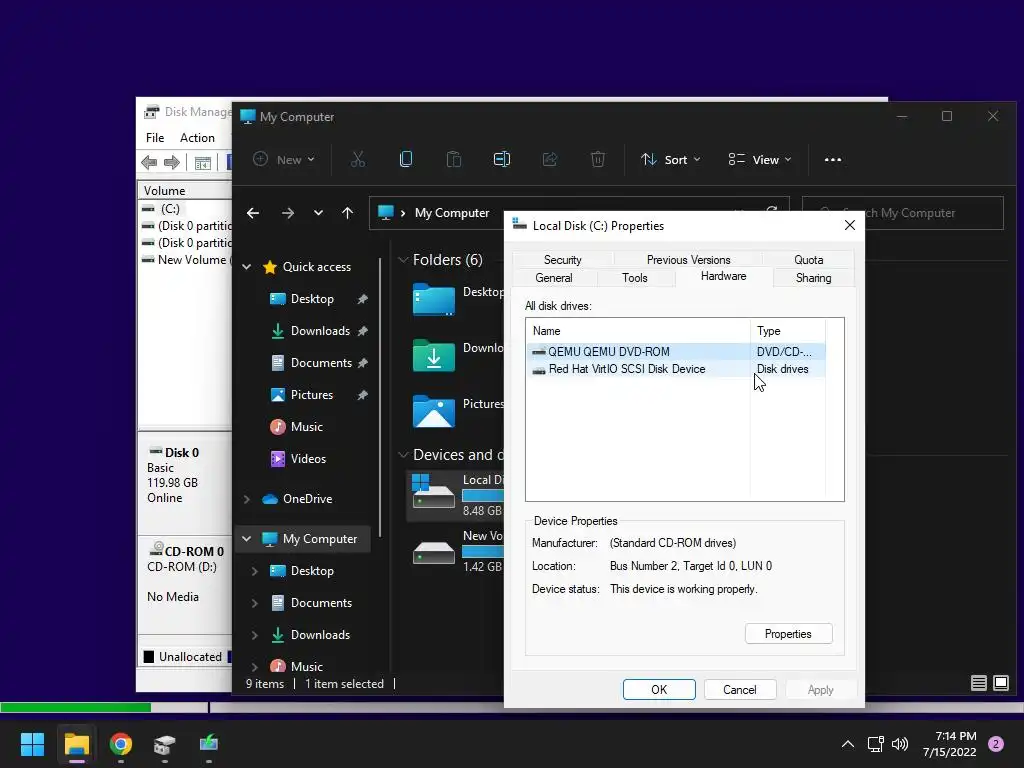Image resolution: width=1024 pixels, height=768 pixels.
Task: Select Disk 0 in Disk Management
Action: point(185,482)
